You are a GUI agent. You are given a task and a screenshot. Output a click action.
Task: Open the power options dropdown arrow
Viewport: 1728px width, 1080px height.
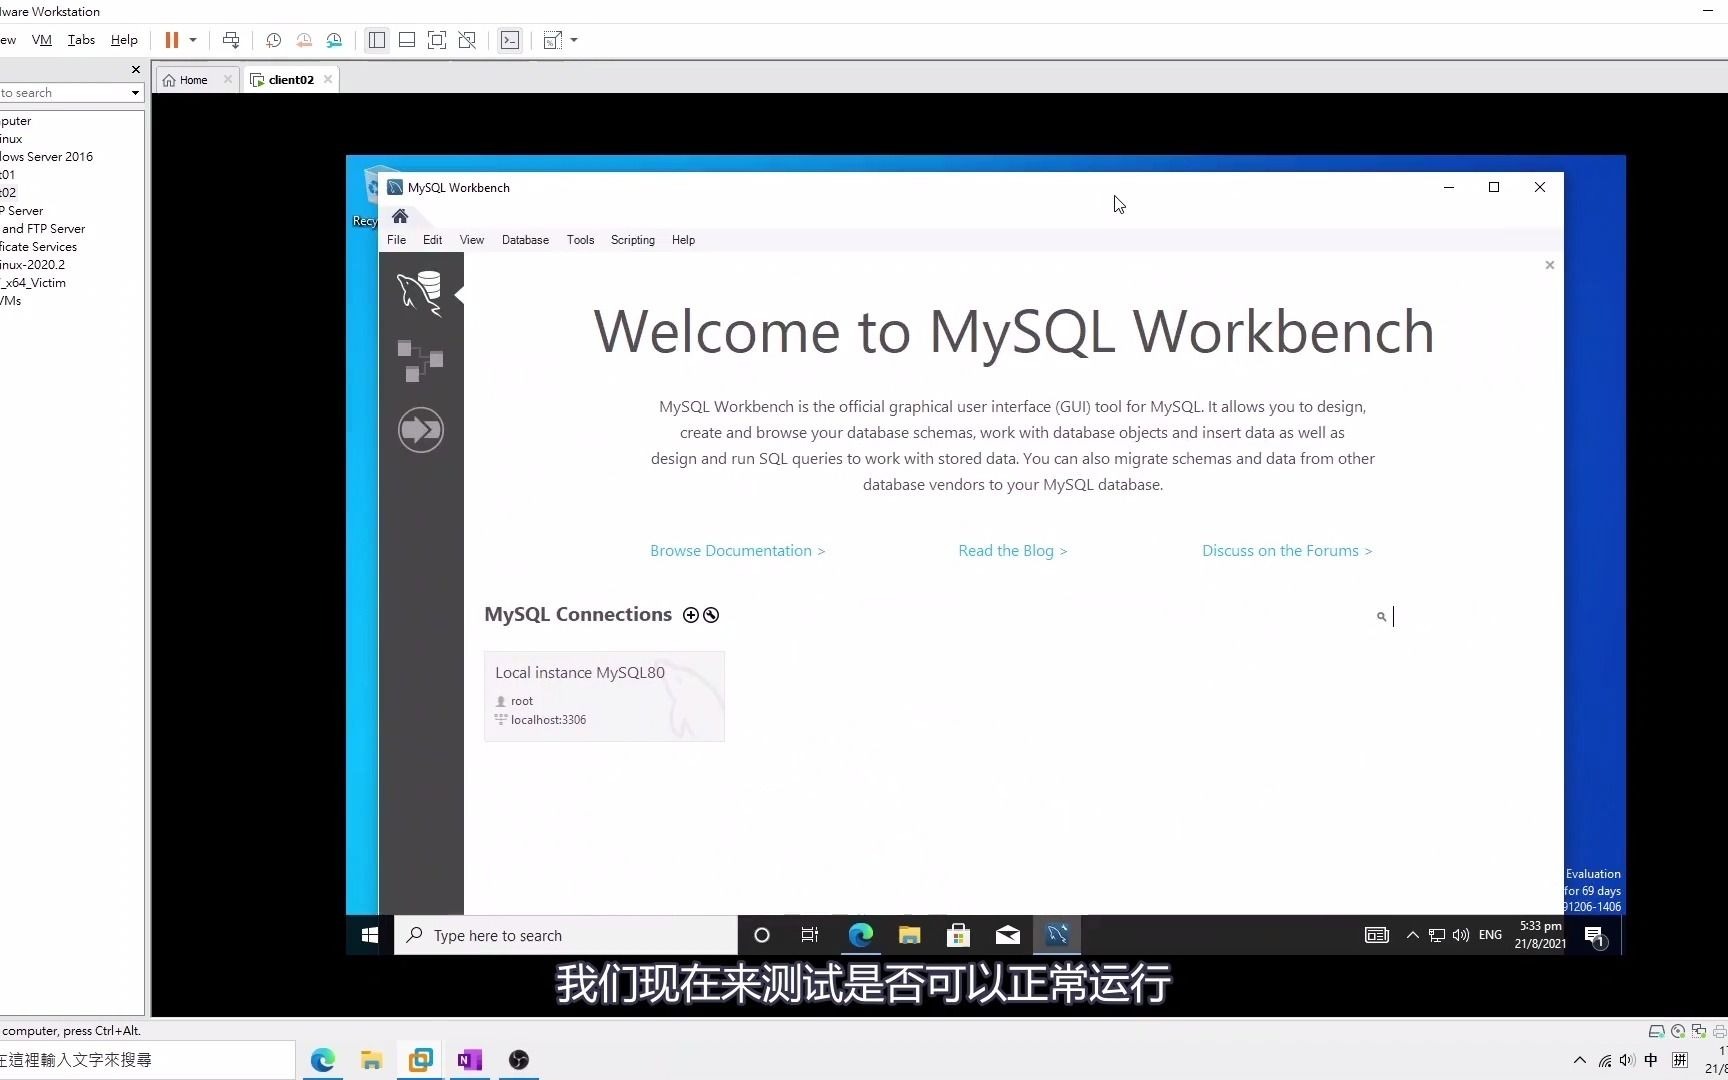coord(193,40)
